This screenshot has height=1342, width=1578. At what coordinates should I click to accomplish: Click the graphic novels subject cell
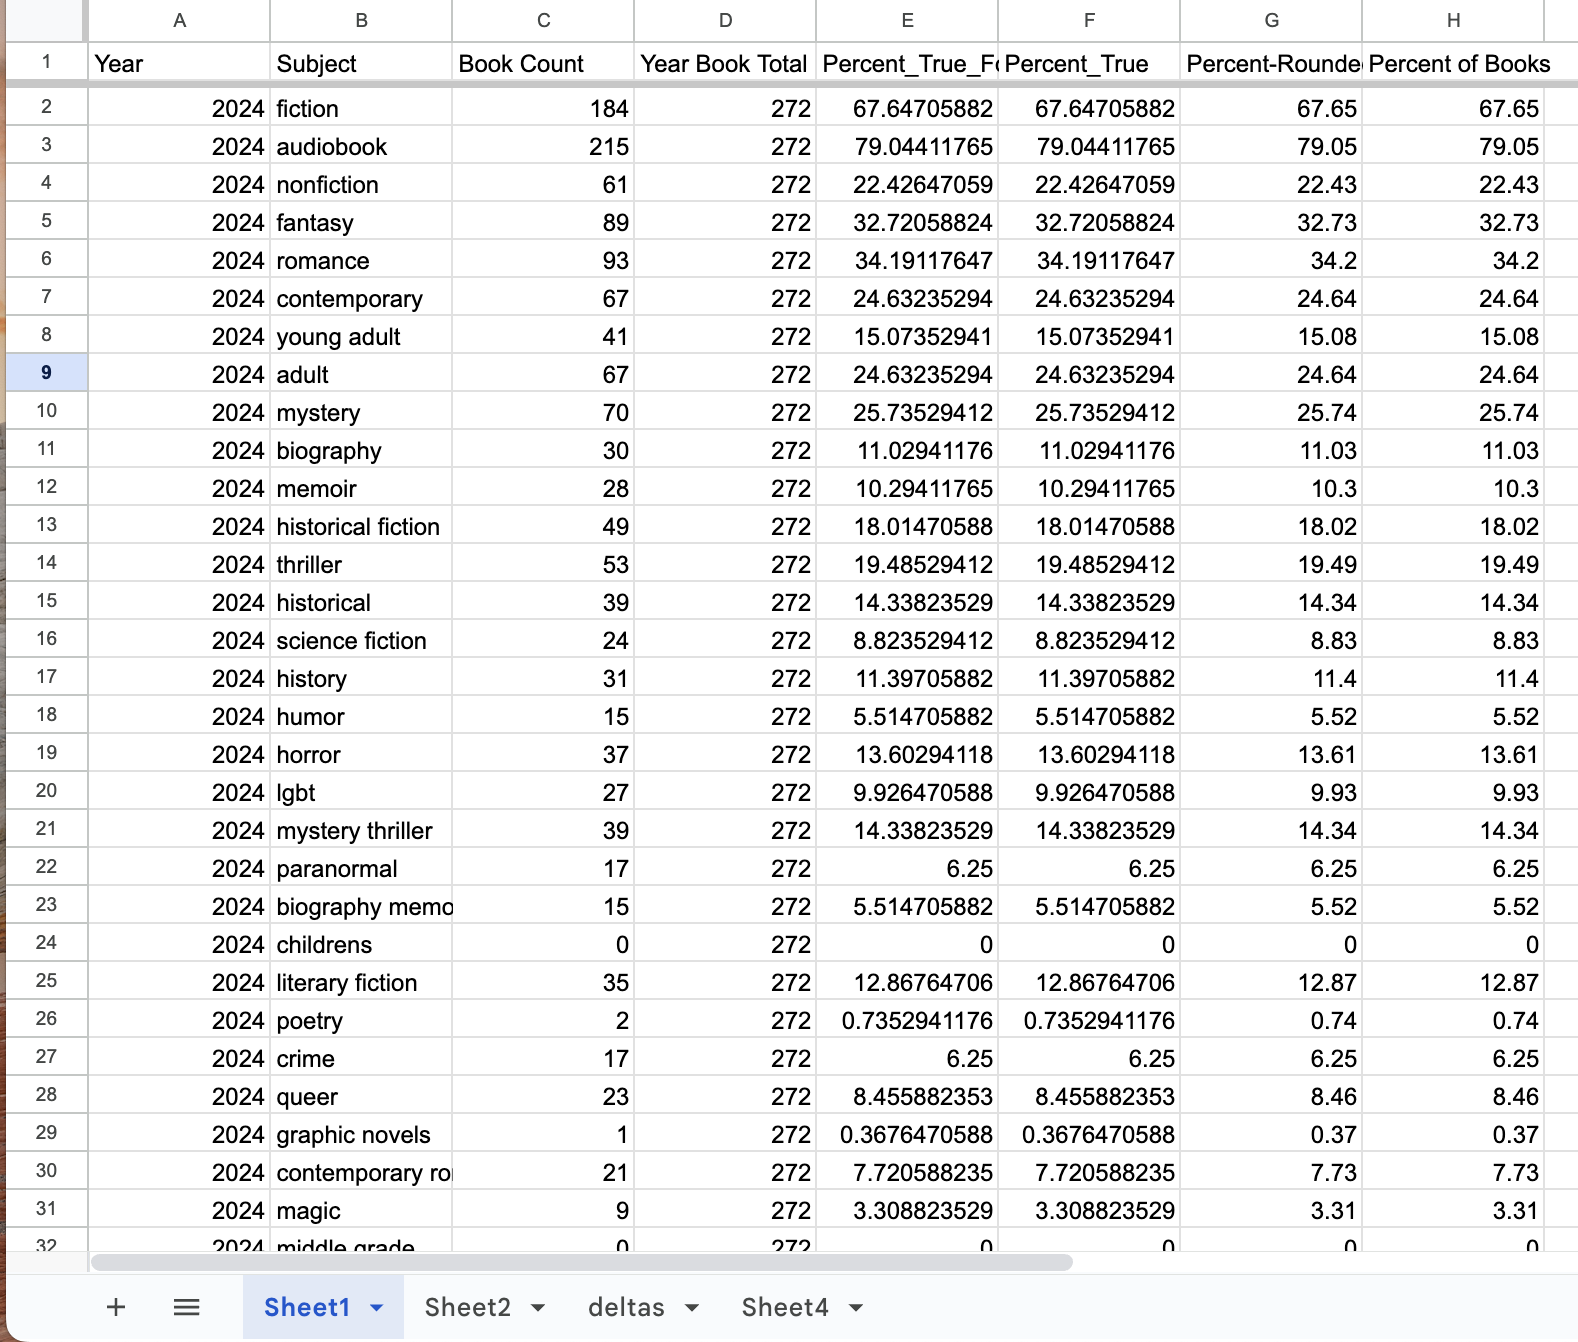361,1134
